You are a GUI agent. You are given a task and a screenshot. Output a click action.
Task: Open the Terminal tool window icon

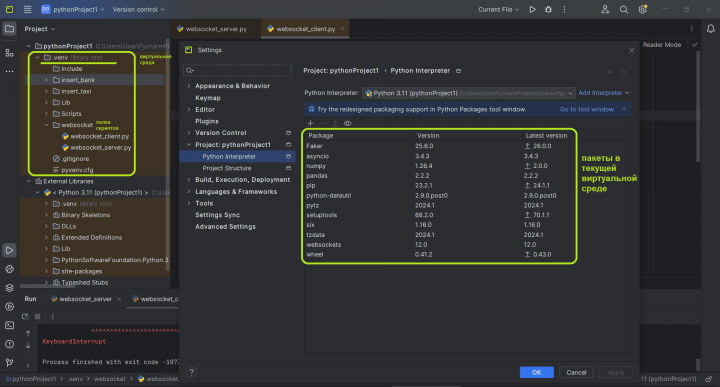[9, 325]
